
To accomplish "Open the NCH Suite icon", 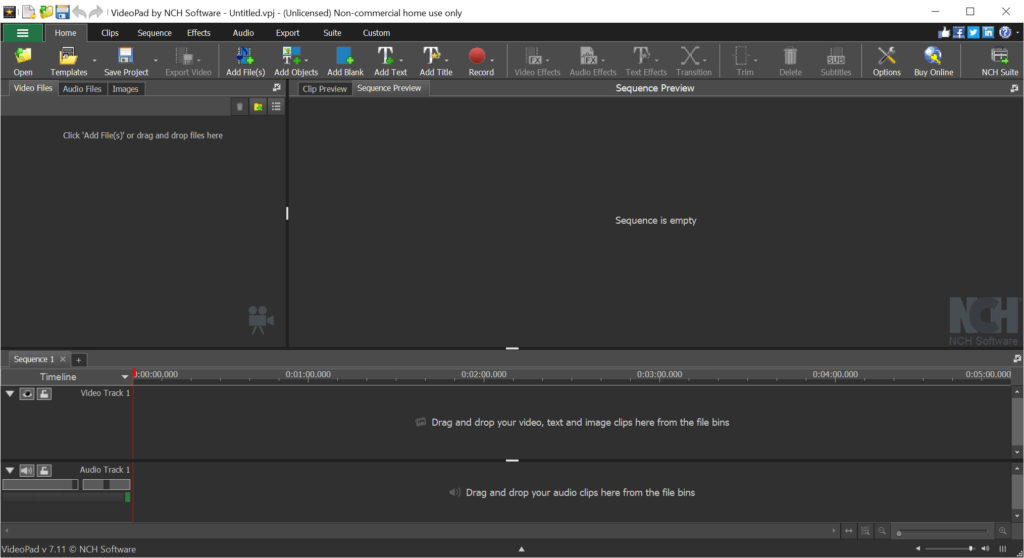I will [x=999, y=61].
